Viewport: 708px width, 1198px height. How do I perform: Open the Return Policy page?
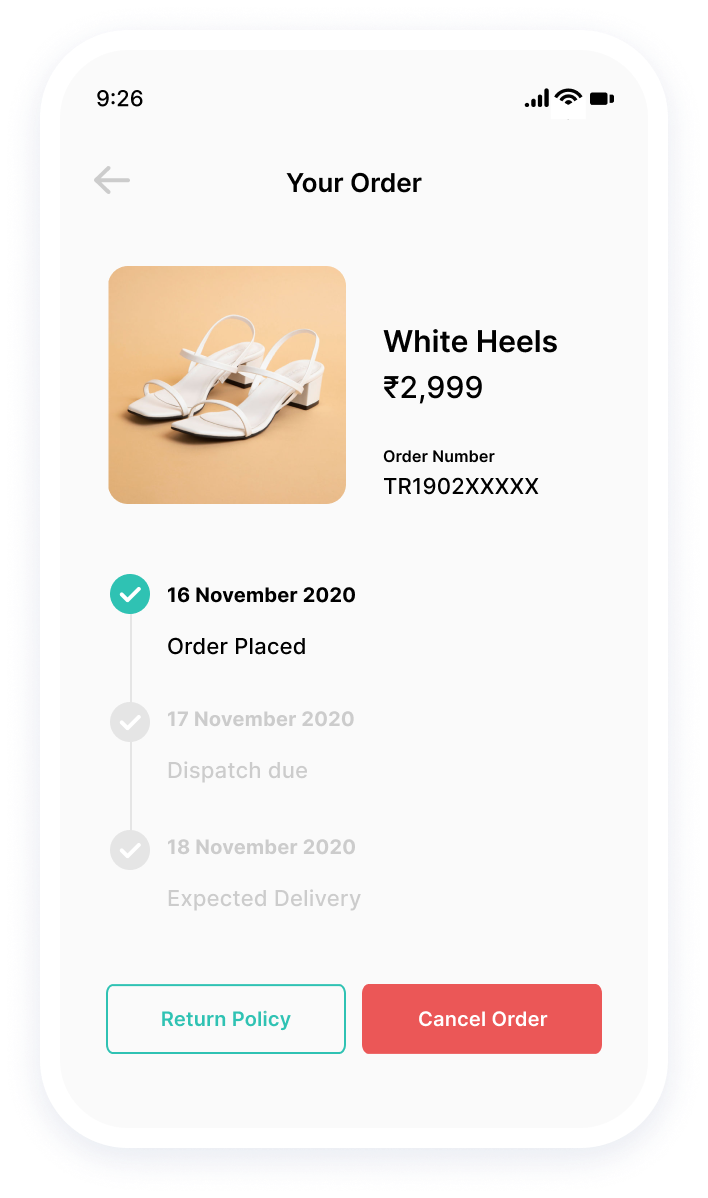[226, 1018]
